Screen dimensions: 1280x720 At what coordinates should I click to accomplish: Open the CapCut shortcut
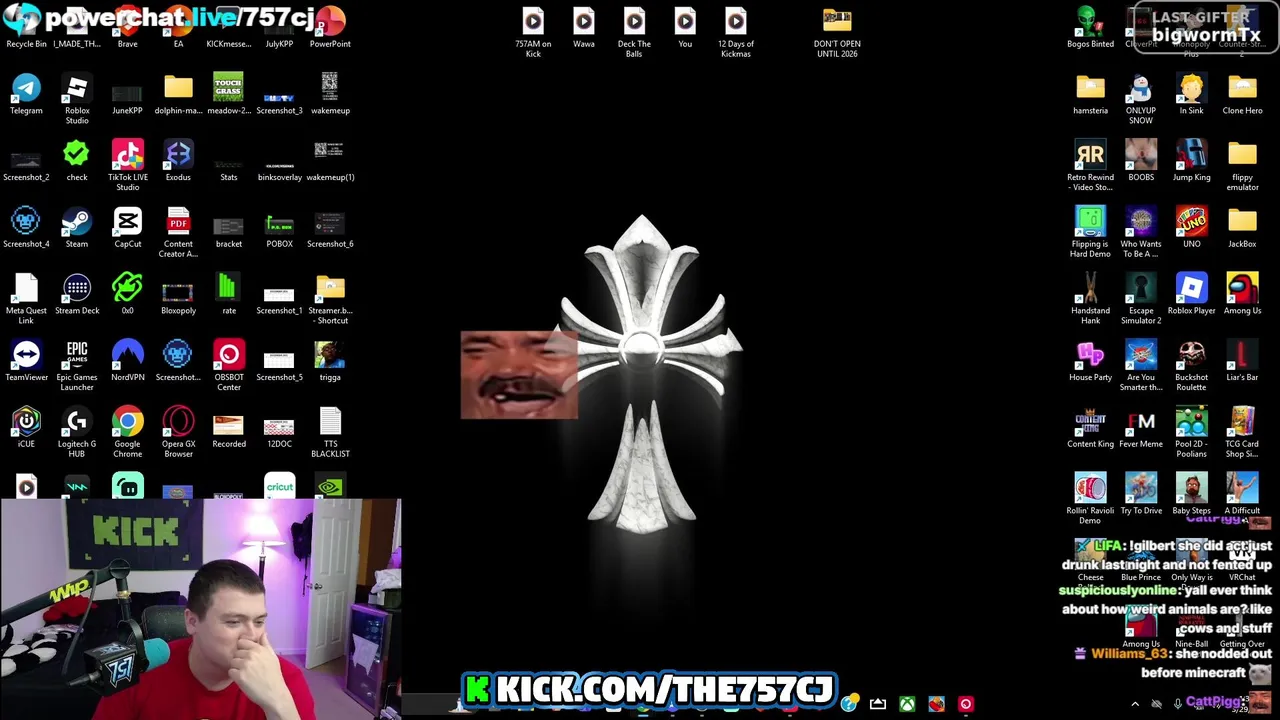127,228
